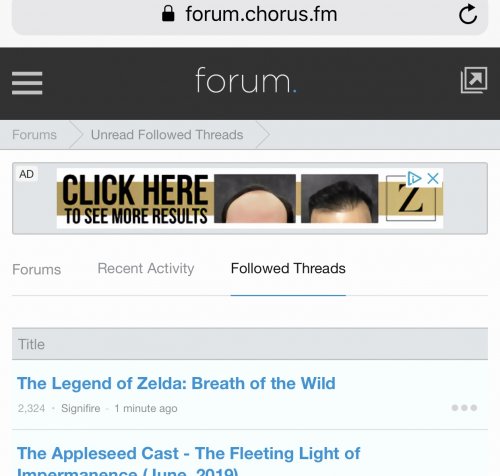500x476 pixels.
Task: Open three-dot options for the Zelda thread
Action: [x=464, y=408]
